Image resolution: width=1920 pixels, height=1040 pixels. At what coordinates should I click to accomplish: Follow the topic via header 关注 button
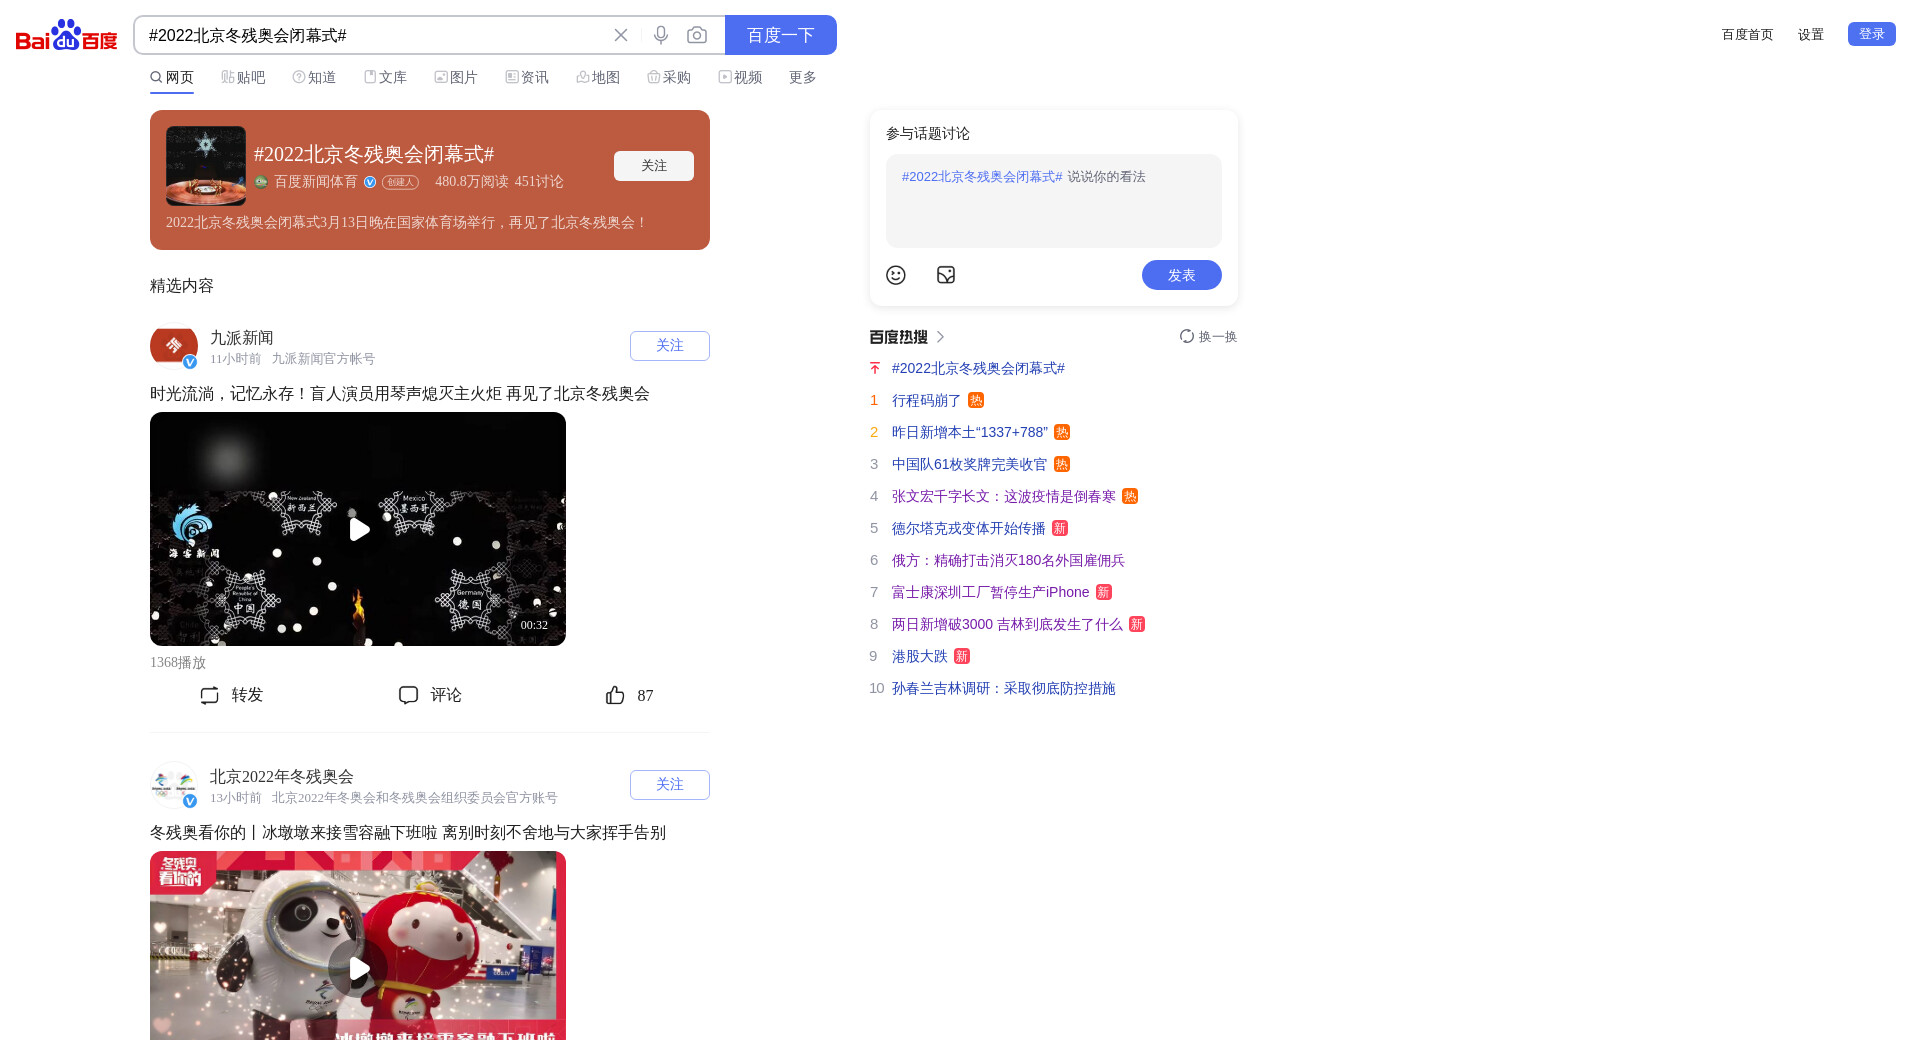(x=653, y=166)
